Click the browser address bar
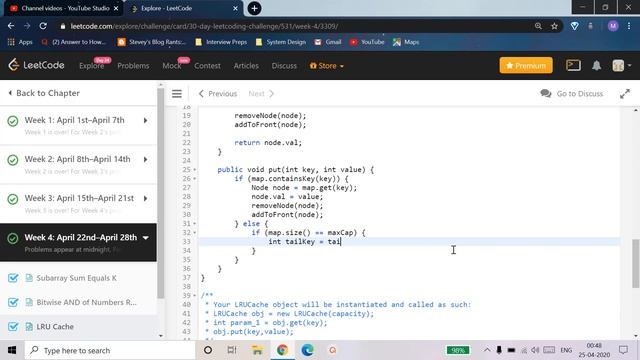640x360 pixels. (x=294, y=26)
